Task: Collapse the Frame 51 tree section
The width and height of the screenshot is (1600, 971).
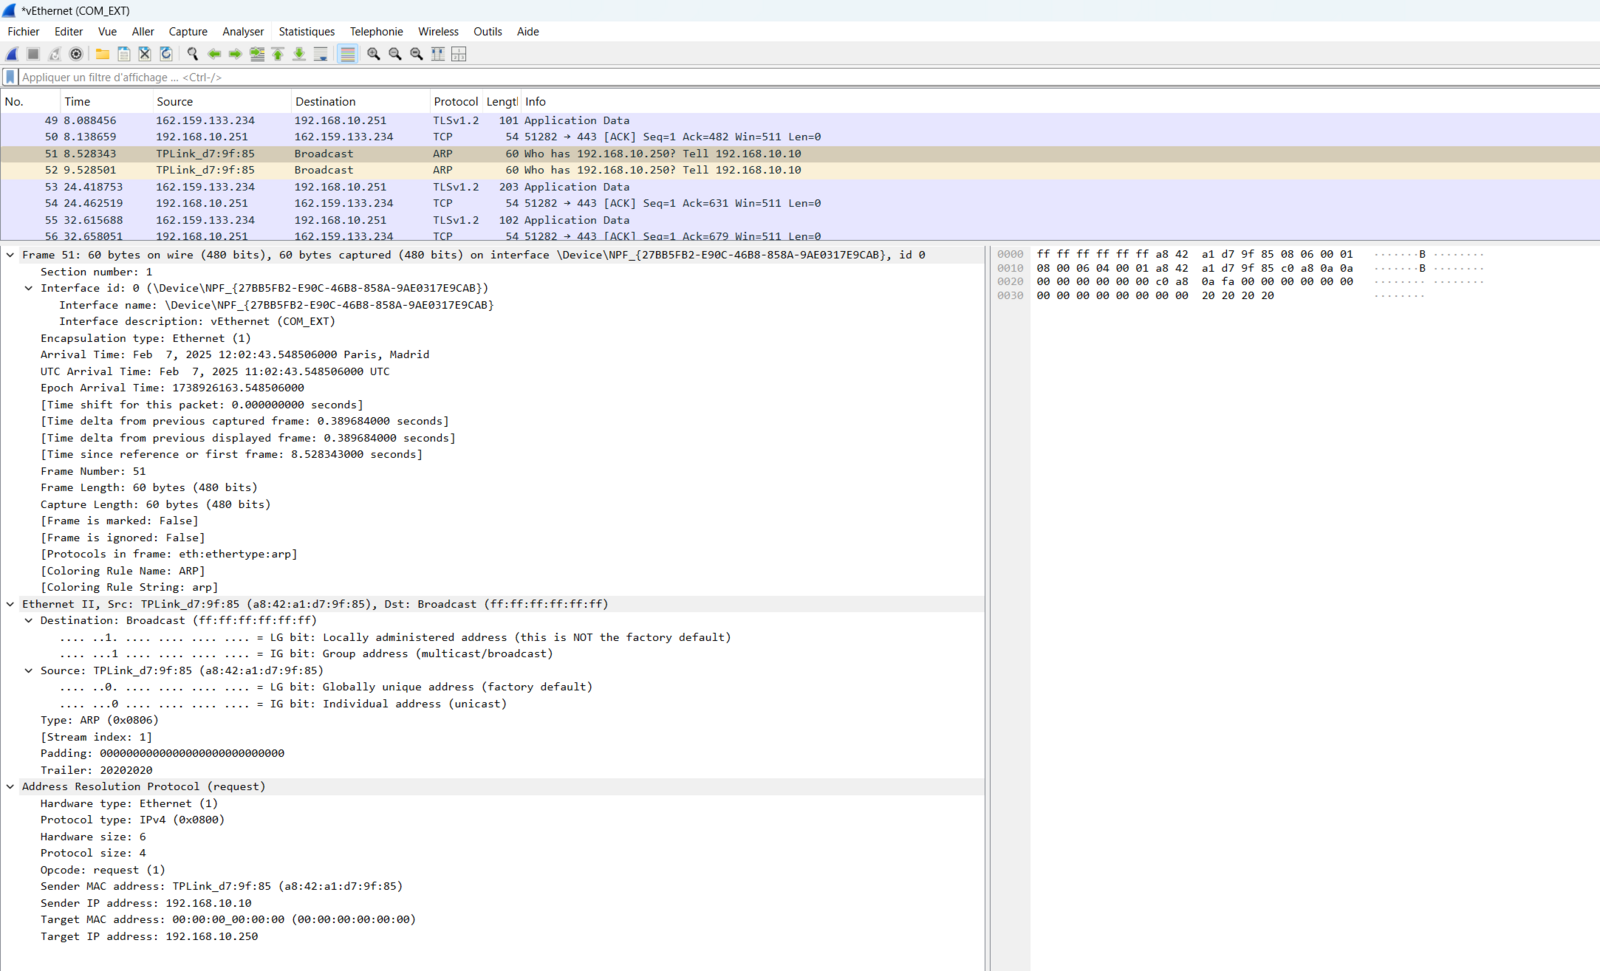Action: point(11,255)
